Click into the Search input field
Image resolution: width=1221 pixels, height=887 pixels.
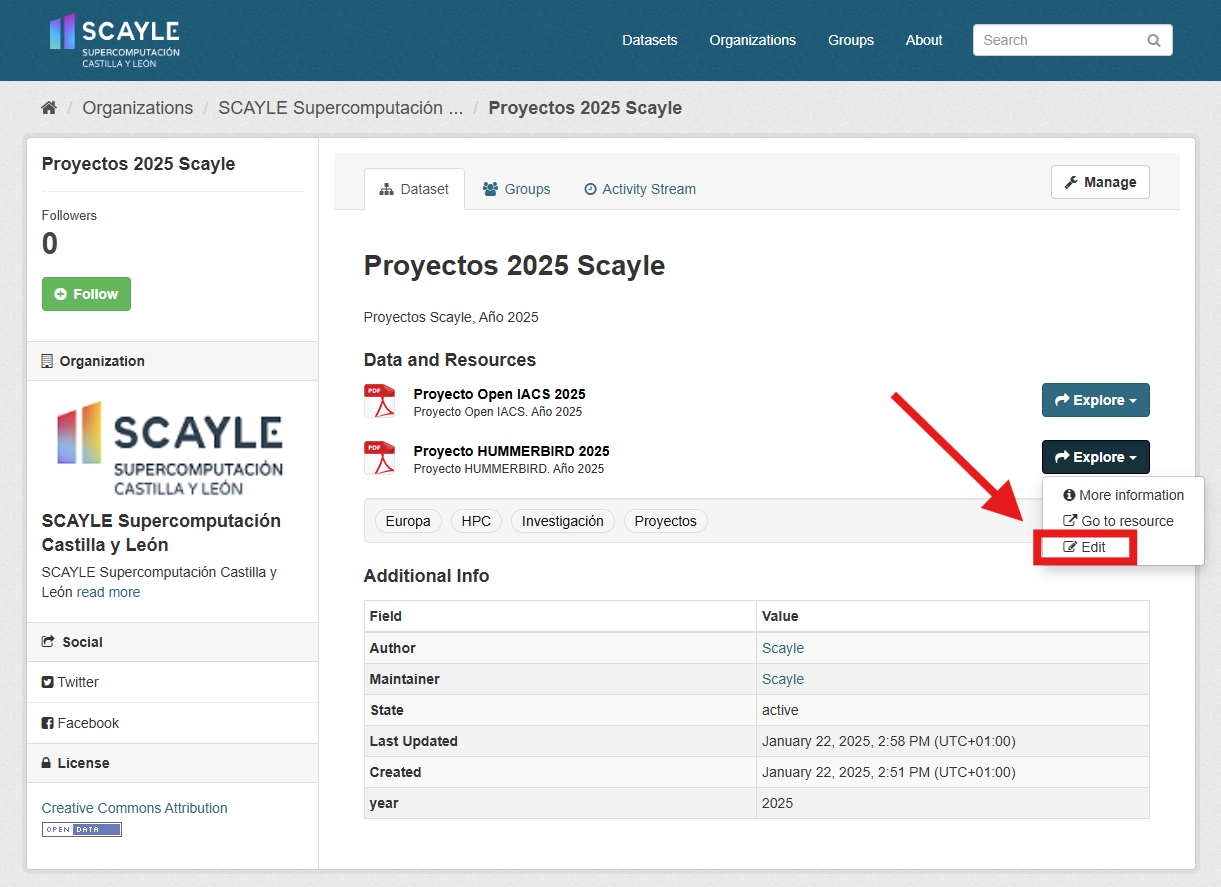pos(1072,40)
